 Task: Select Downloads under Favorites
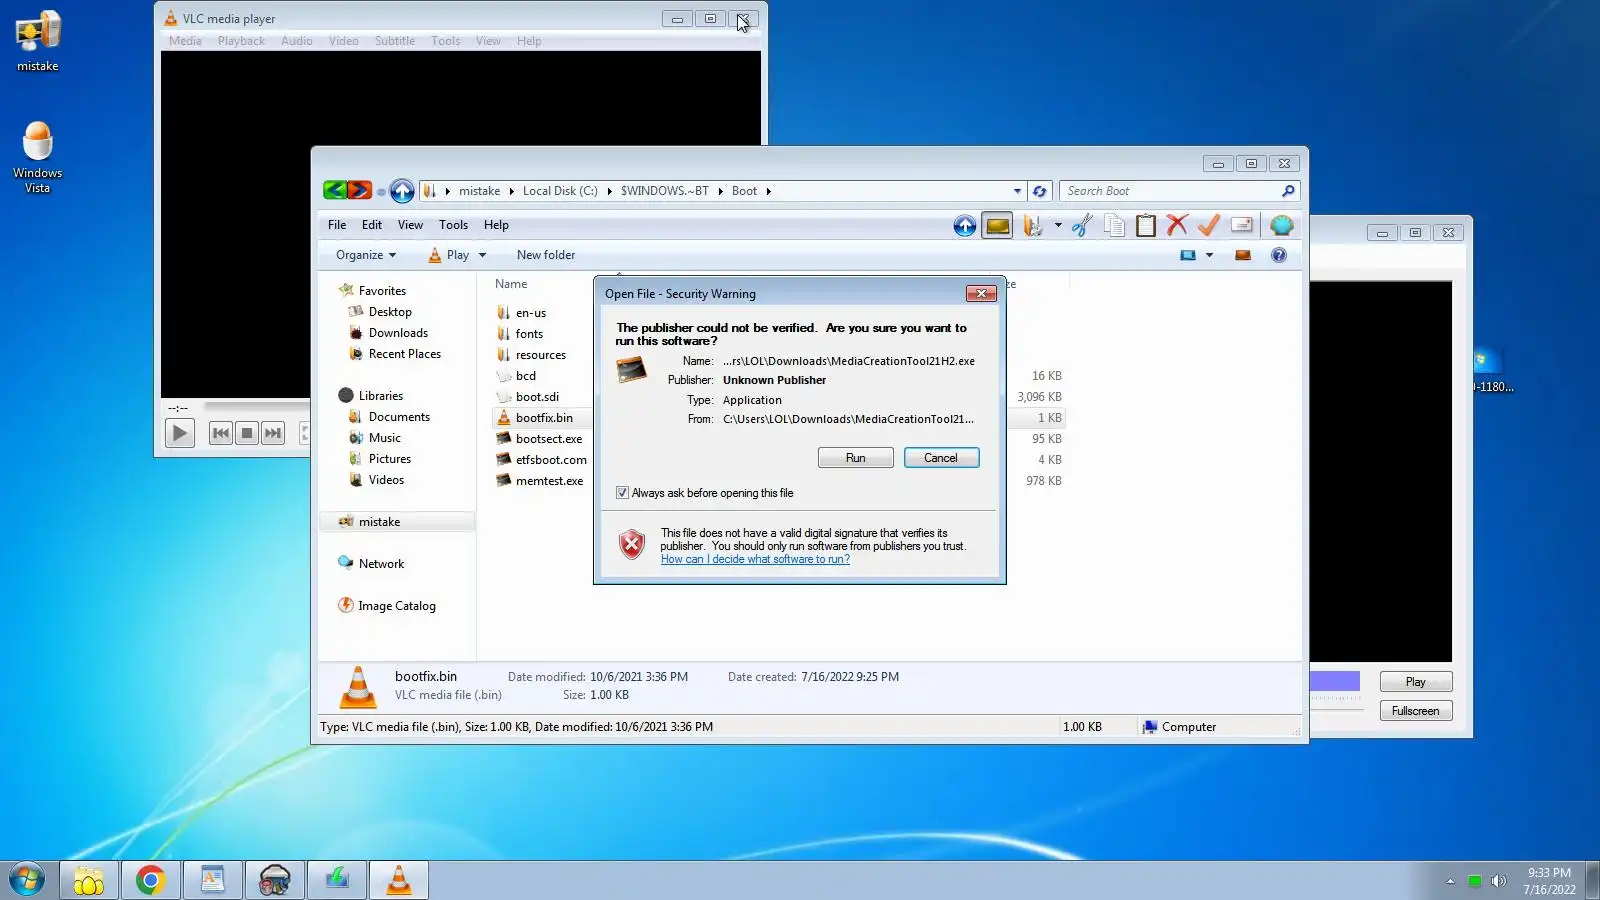(398, 333)
